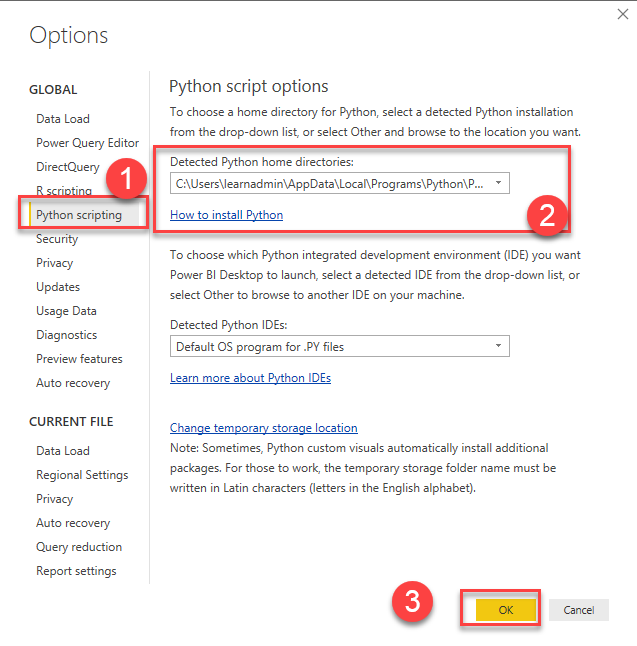Dismiss dialog with Cancel button
The image size is (637, 646).
[578, 610]
